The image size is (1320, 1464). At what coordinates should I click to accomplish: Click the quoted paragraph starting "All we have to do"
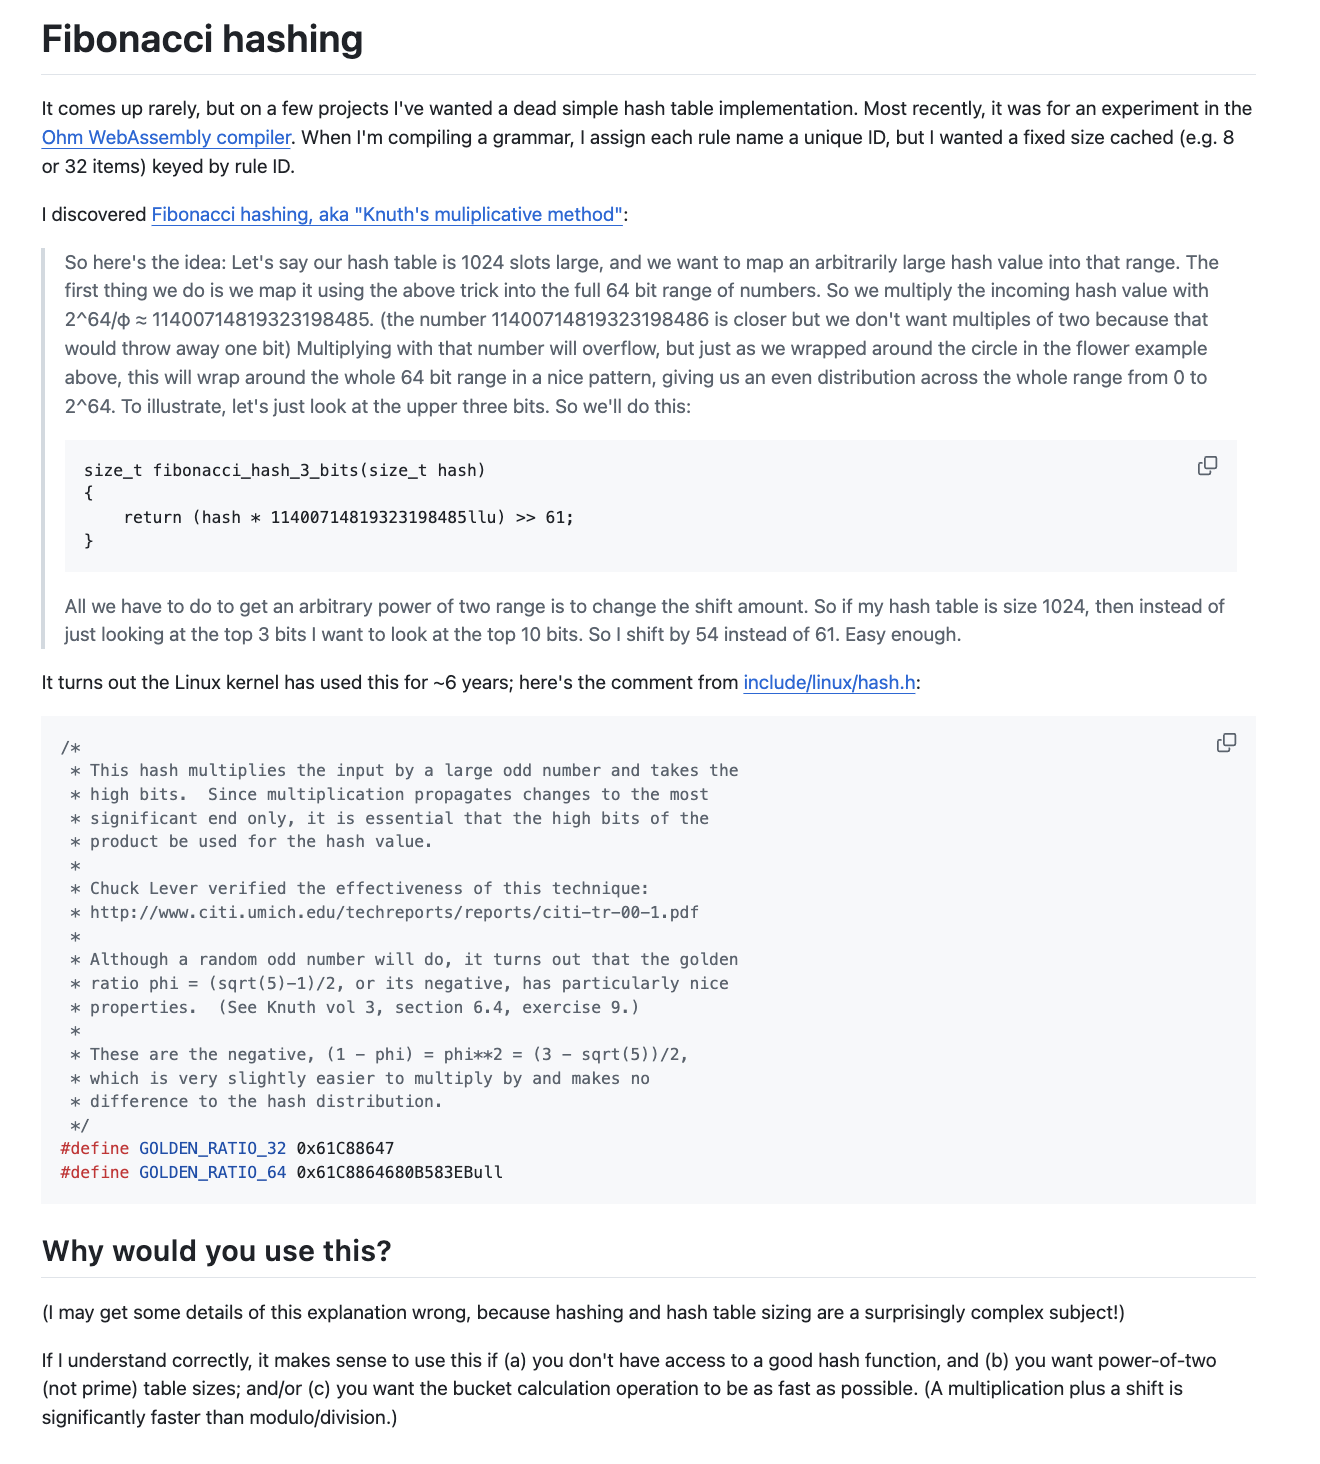point(640,620)
